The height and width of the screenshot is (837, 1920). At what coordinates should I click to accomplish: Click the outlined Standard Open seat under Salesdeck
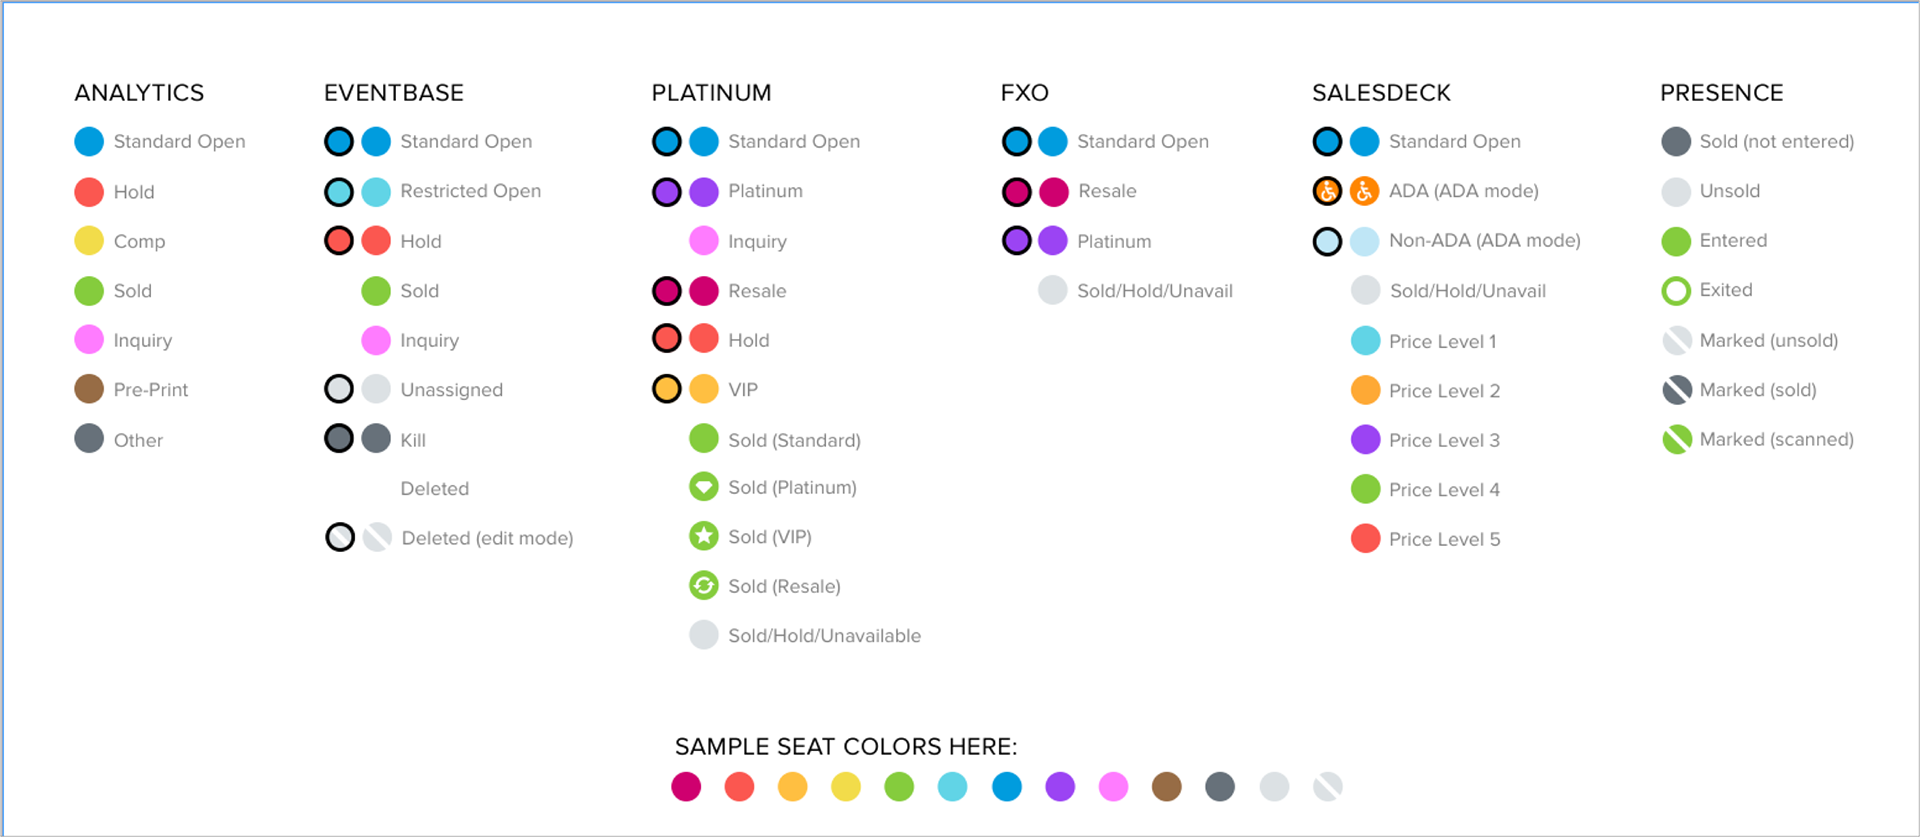click(1327, 142)
